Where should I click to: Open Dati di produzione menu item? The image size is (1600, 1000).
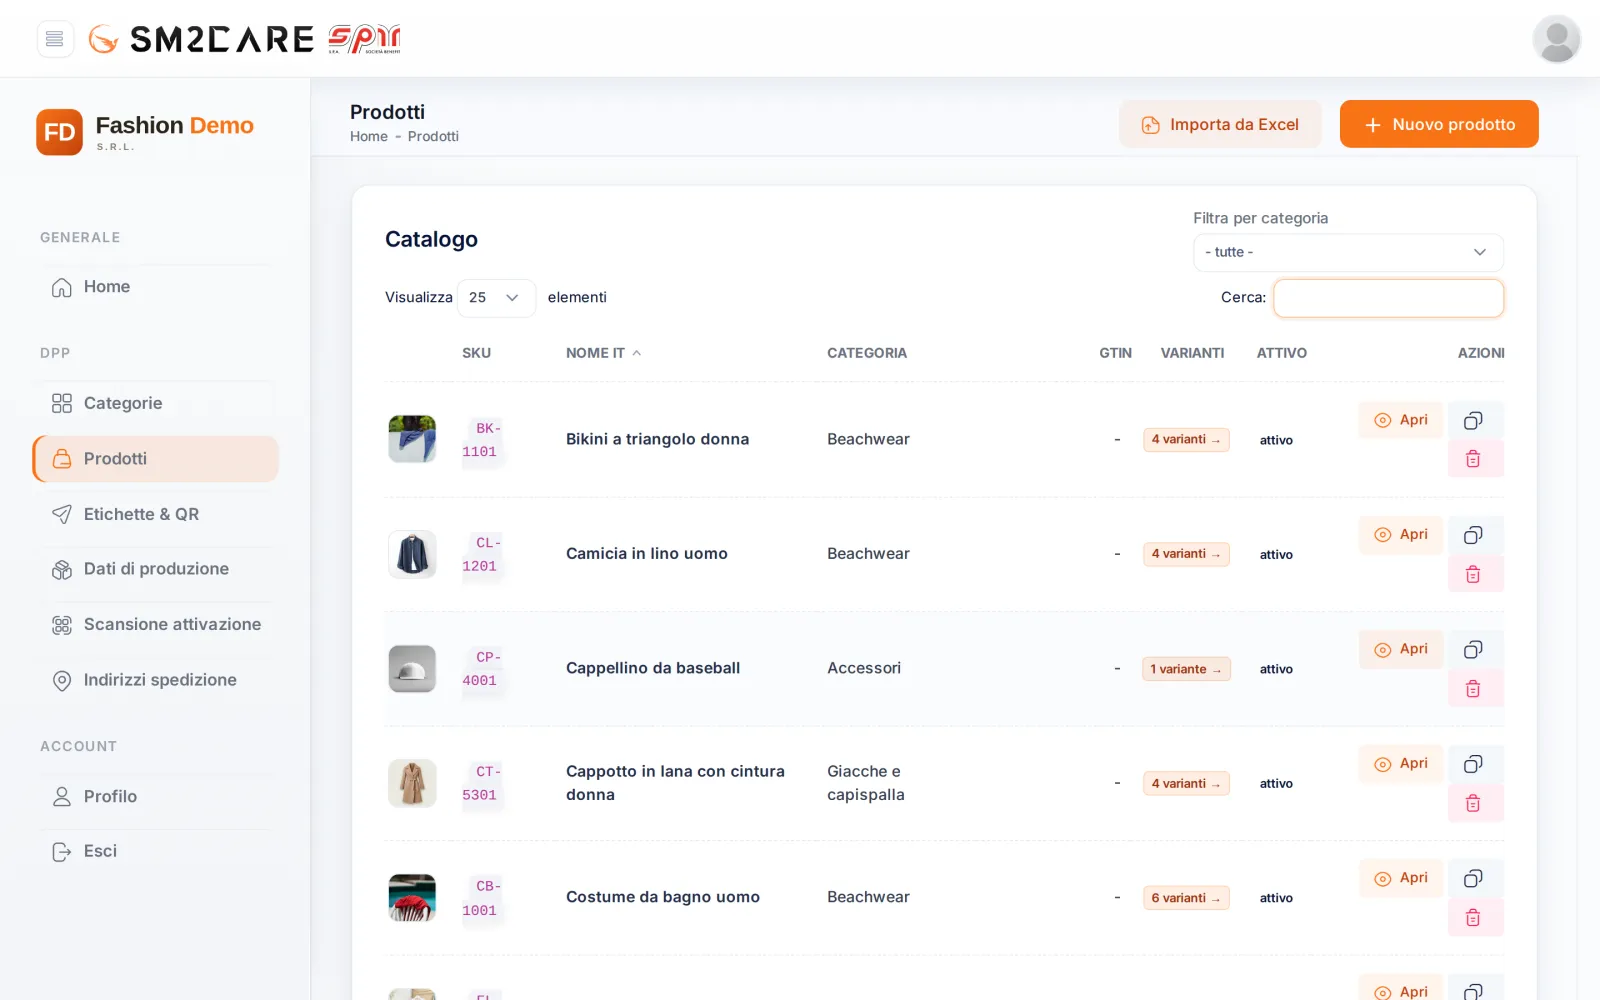156,569
